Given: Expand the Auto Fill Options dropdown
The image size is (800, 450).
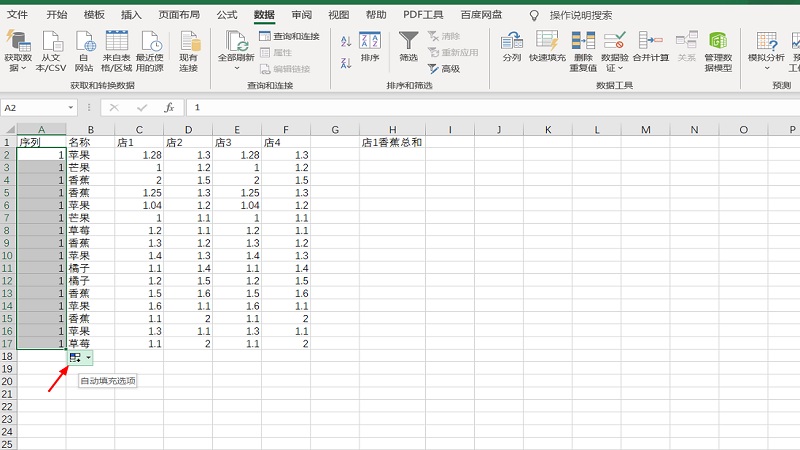Looking at the screenshot, I should (89, 357).
